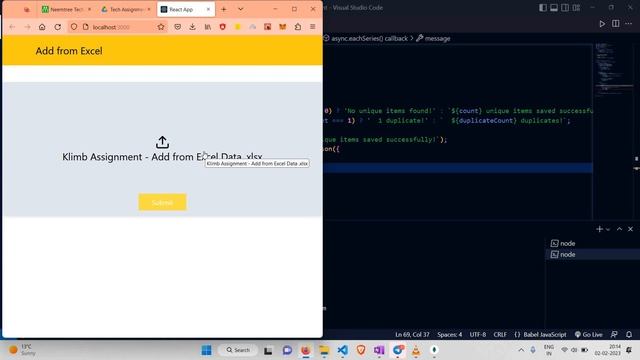640x360 pixels.
Task: Open Firefox hamburger application menu
Action: pos(313,27)
